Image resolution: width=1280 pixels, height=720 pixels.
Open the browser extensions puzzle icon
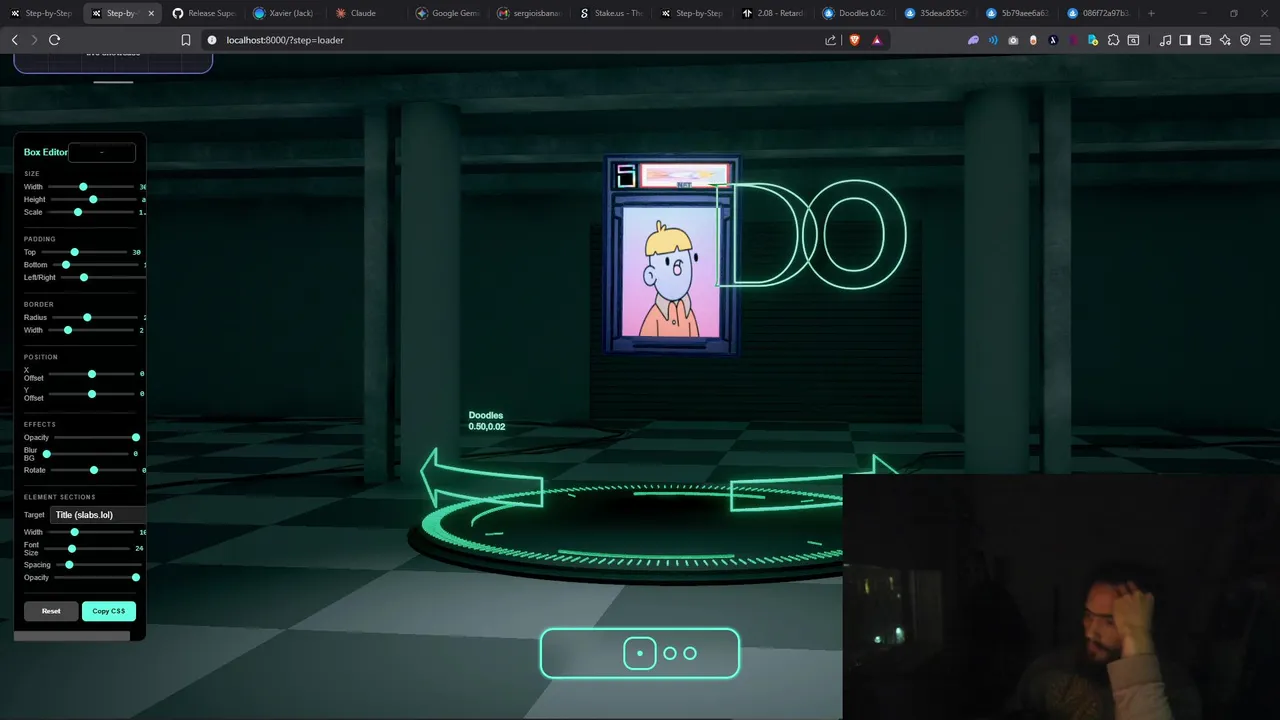pos(1113,40)
